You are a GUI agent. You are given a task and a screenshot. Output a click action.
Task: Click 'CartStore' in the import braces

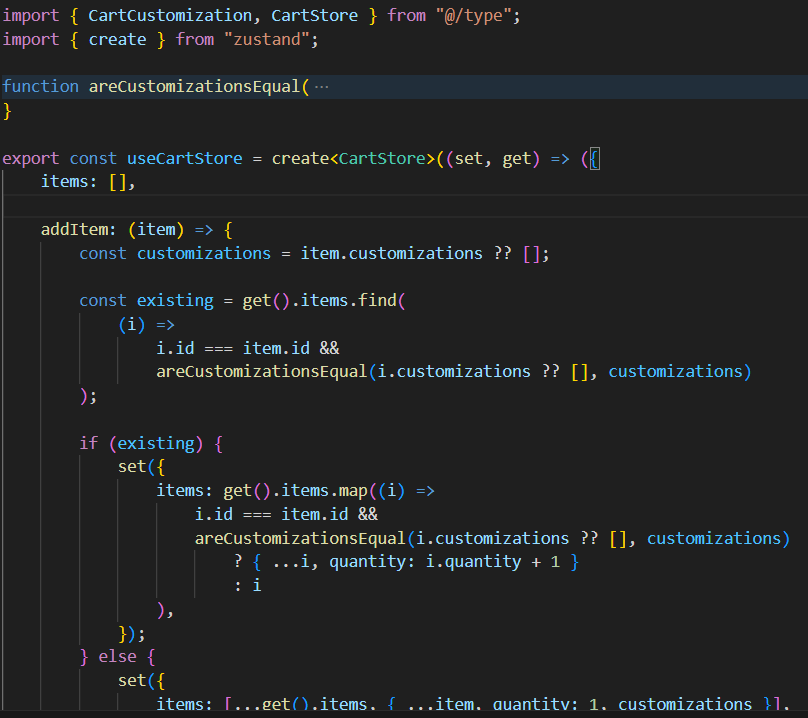314,15
